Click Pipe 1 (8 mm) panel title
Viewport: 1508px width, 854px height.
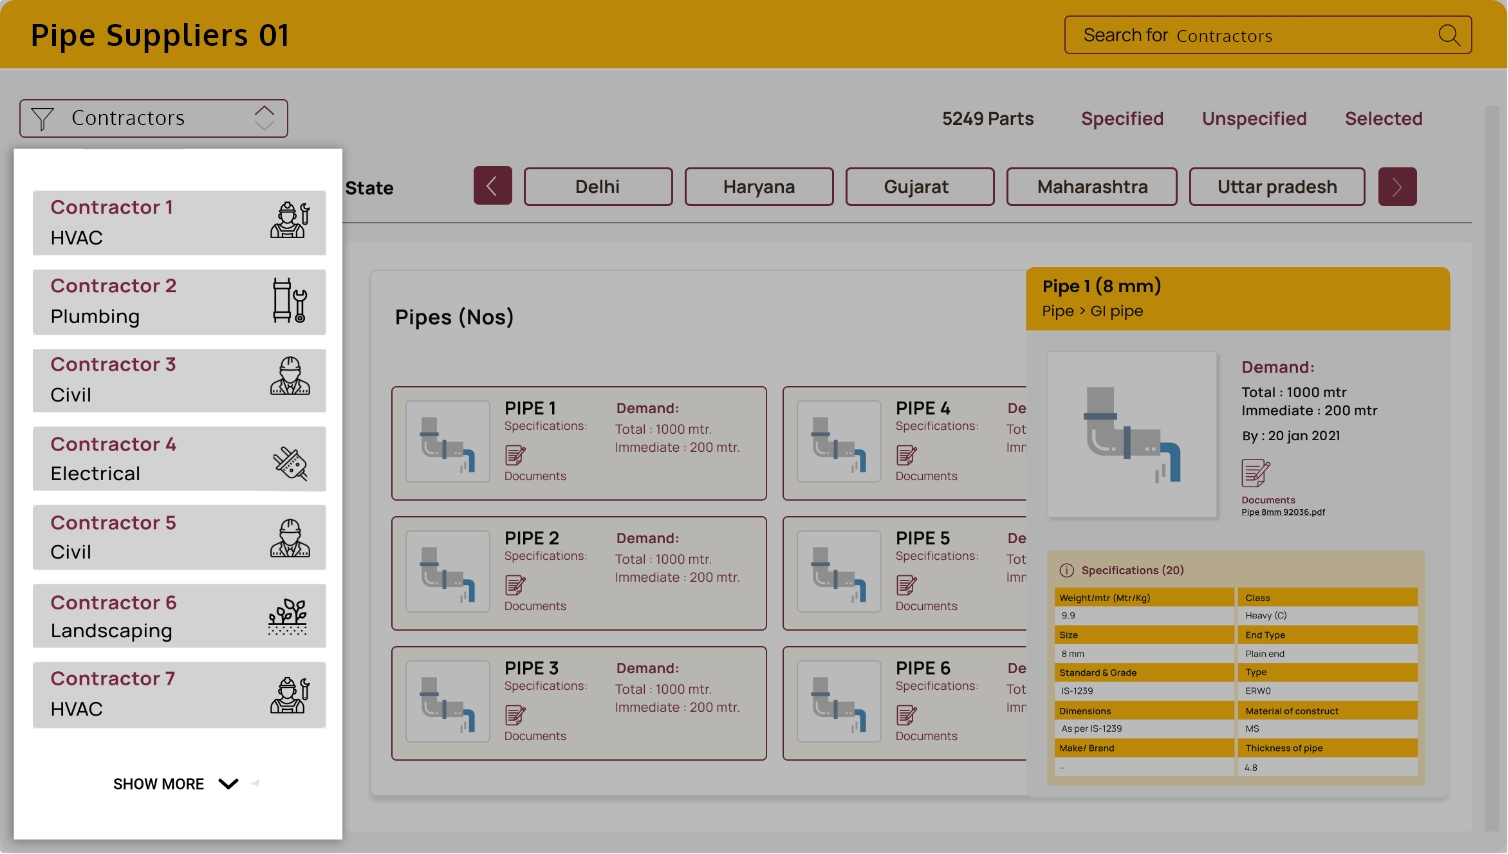point(1101,286)
